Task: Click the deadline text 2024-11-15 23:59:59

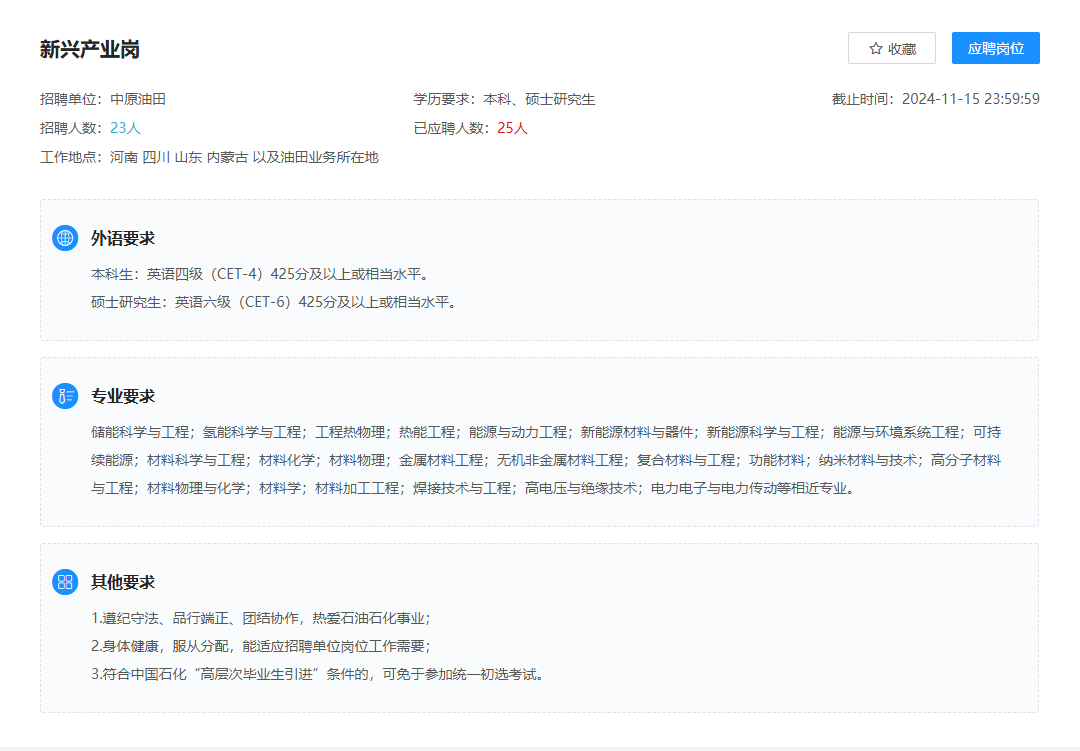Action: pyautogui.click(x=972, y=97)
